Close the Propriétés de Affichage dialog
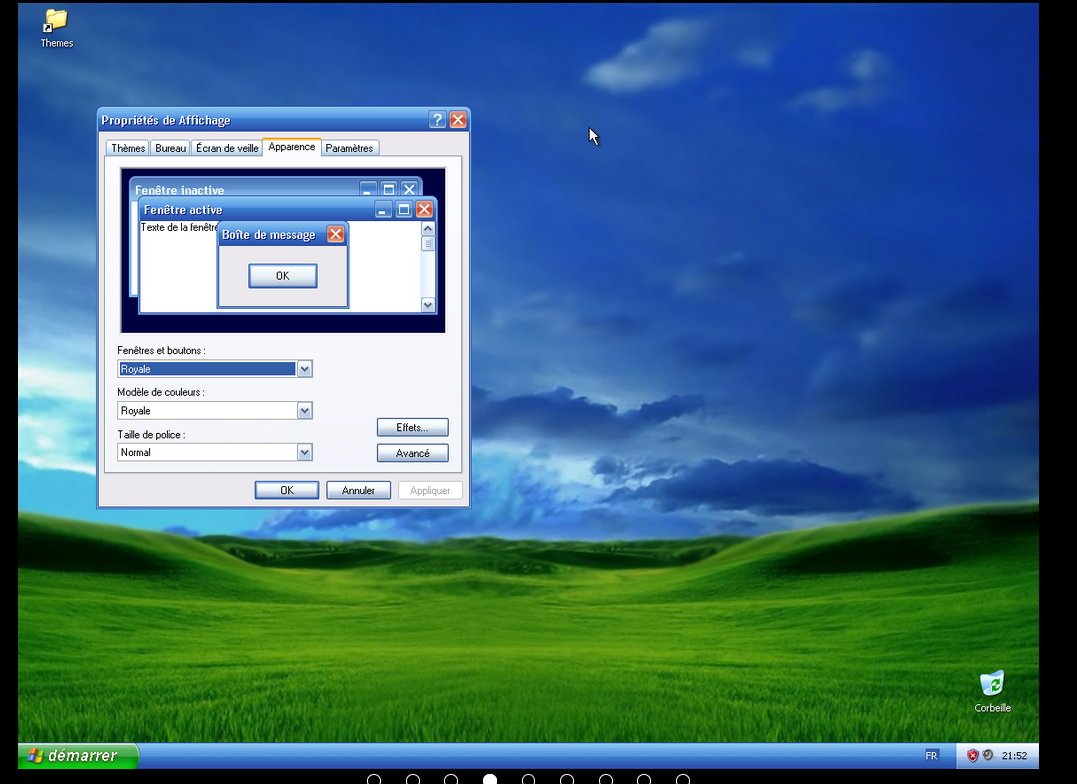The width and height of the screenshot is (1077, 784). point(458,120)
